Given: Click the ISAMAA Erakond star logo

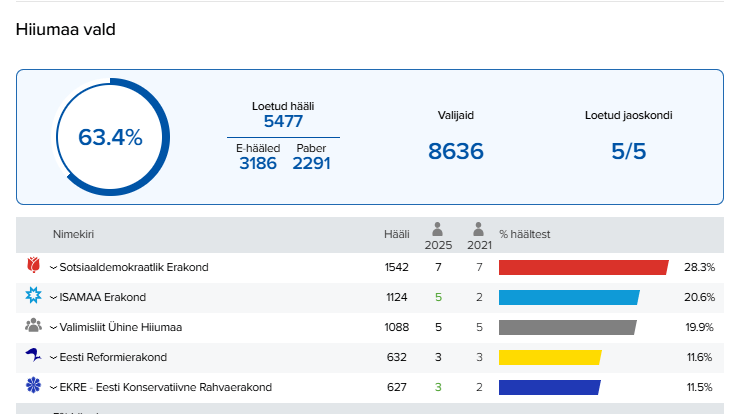Looking at the screenshot, I should pos(33,296).
